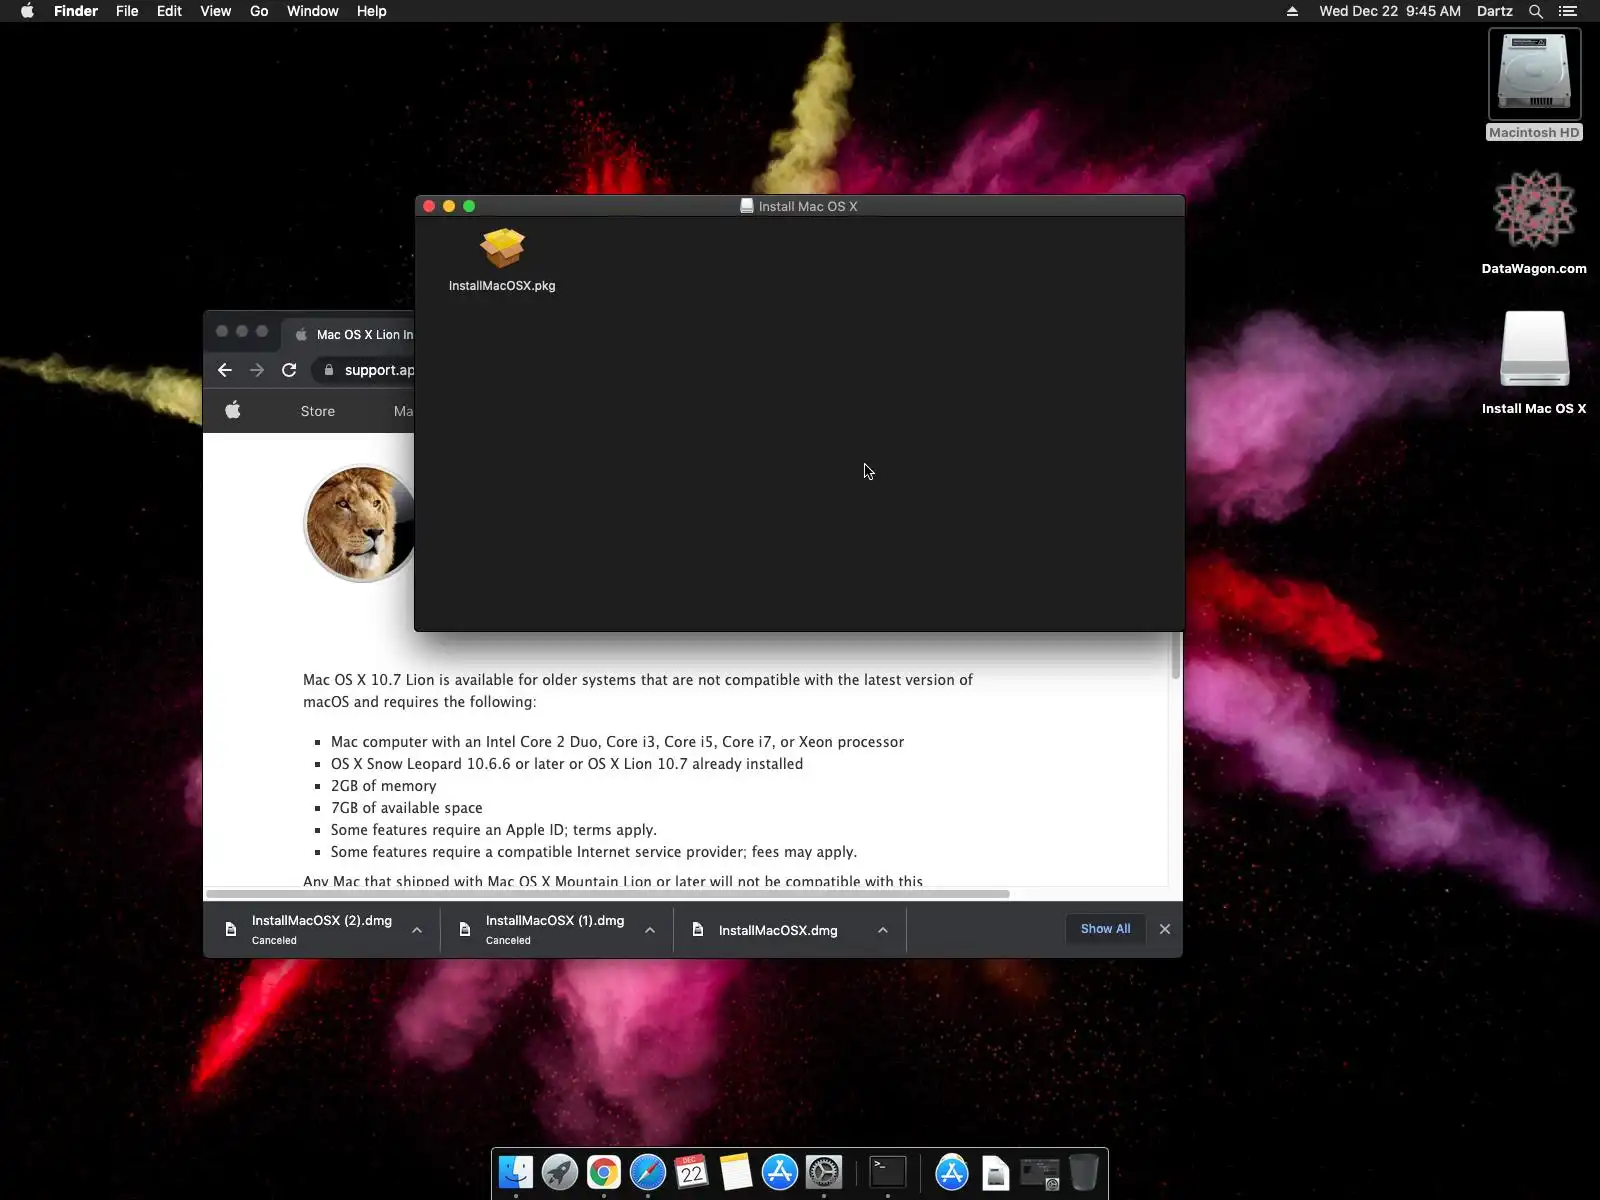Switch to the Mac OS X Lion Chrome tab

350,334
